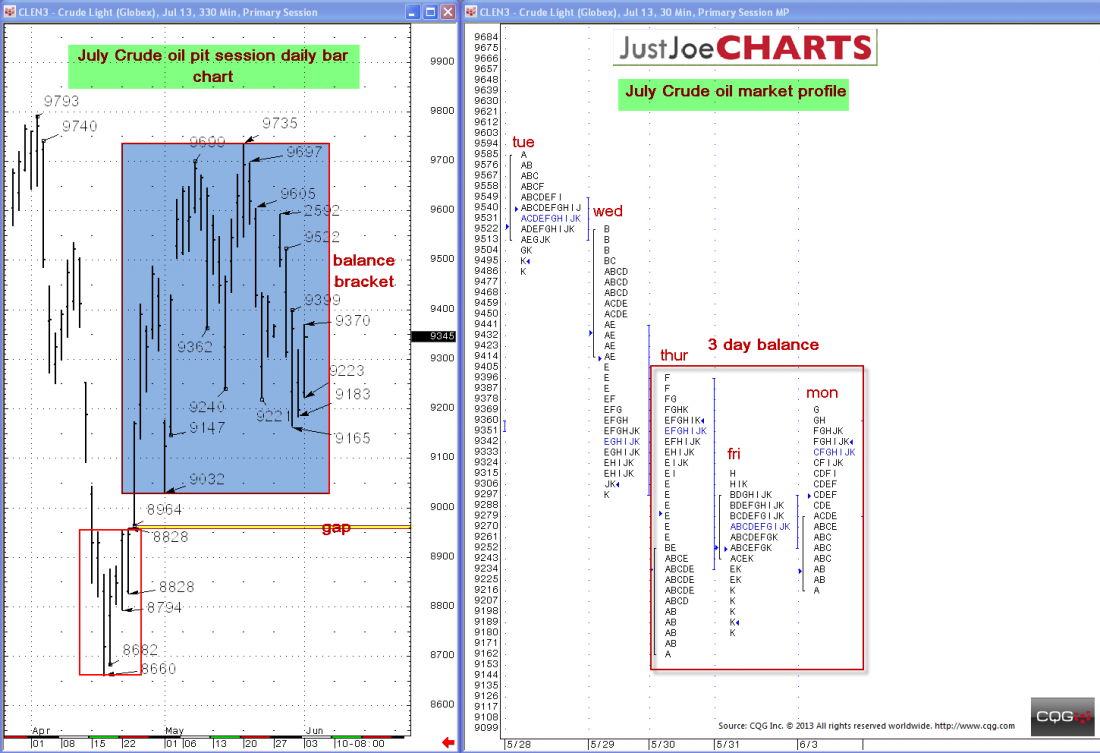Click the green 'July Crude oil market profile' label
This screenshot has height=753, width=1100.
[x=735, y=92]
